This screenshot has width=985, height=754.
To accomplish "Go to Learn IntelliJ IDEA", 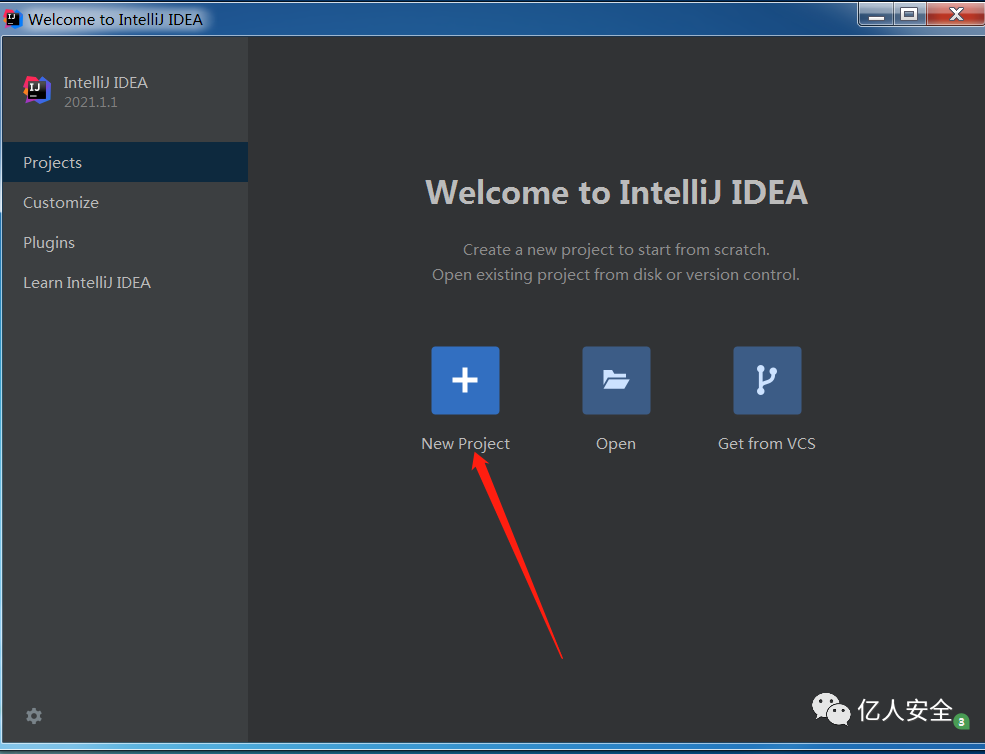I will pos(125,283).
